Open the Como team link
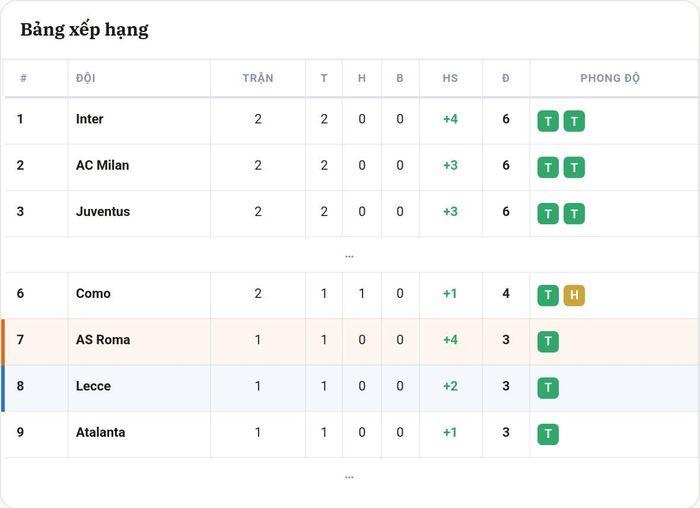Image resolution: width=700 pixels, height=508 pixels. point(93,294)
